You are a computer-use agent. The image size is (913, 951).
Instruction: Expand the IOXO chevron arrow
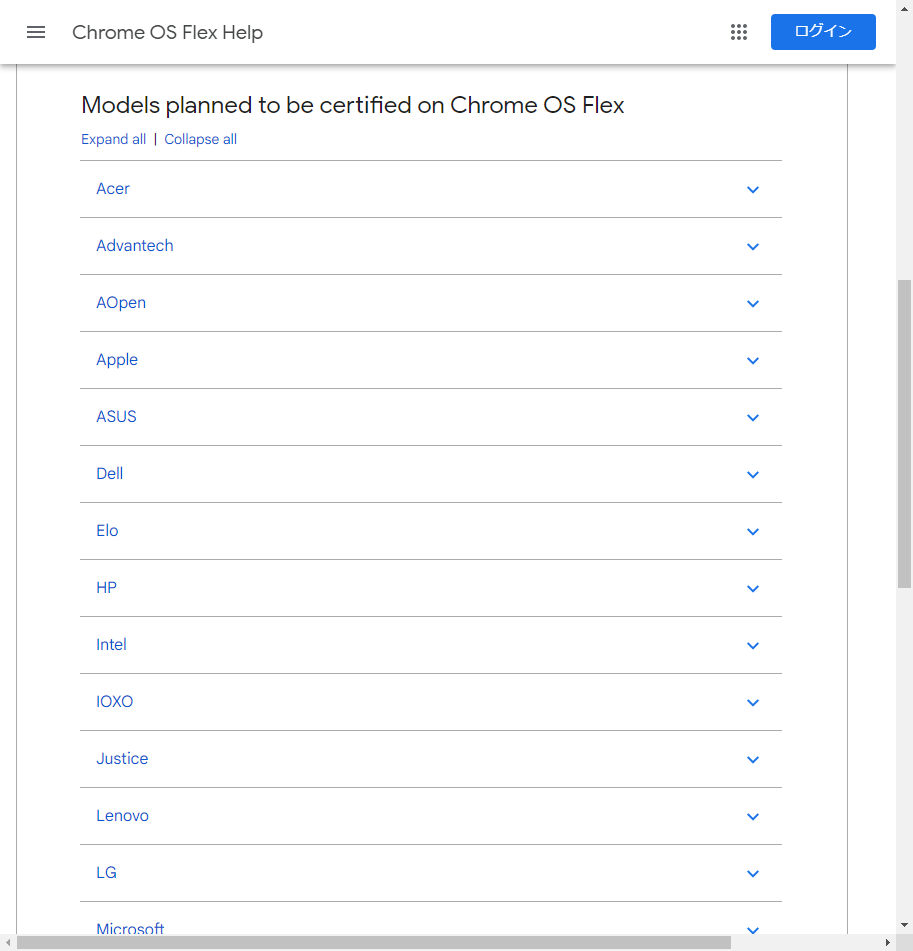(752, 703)
